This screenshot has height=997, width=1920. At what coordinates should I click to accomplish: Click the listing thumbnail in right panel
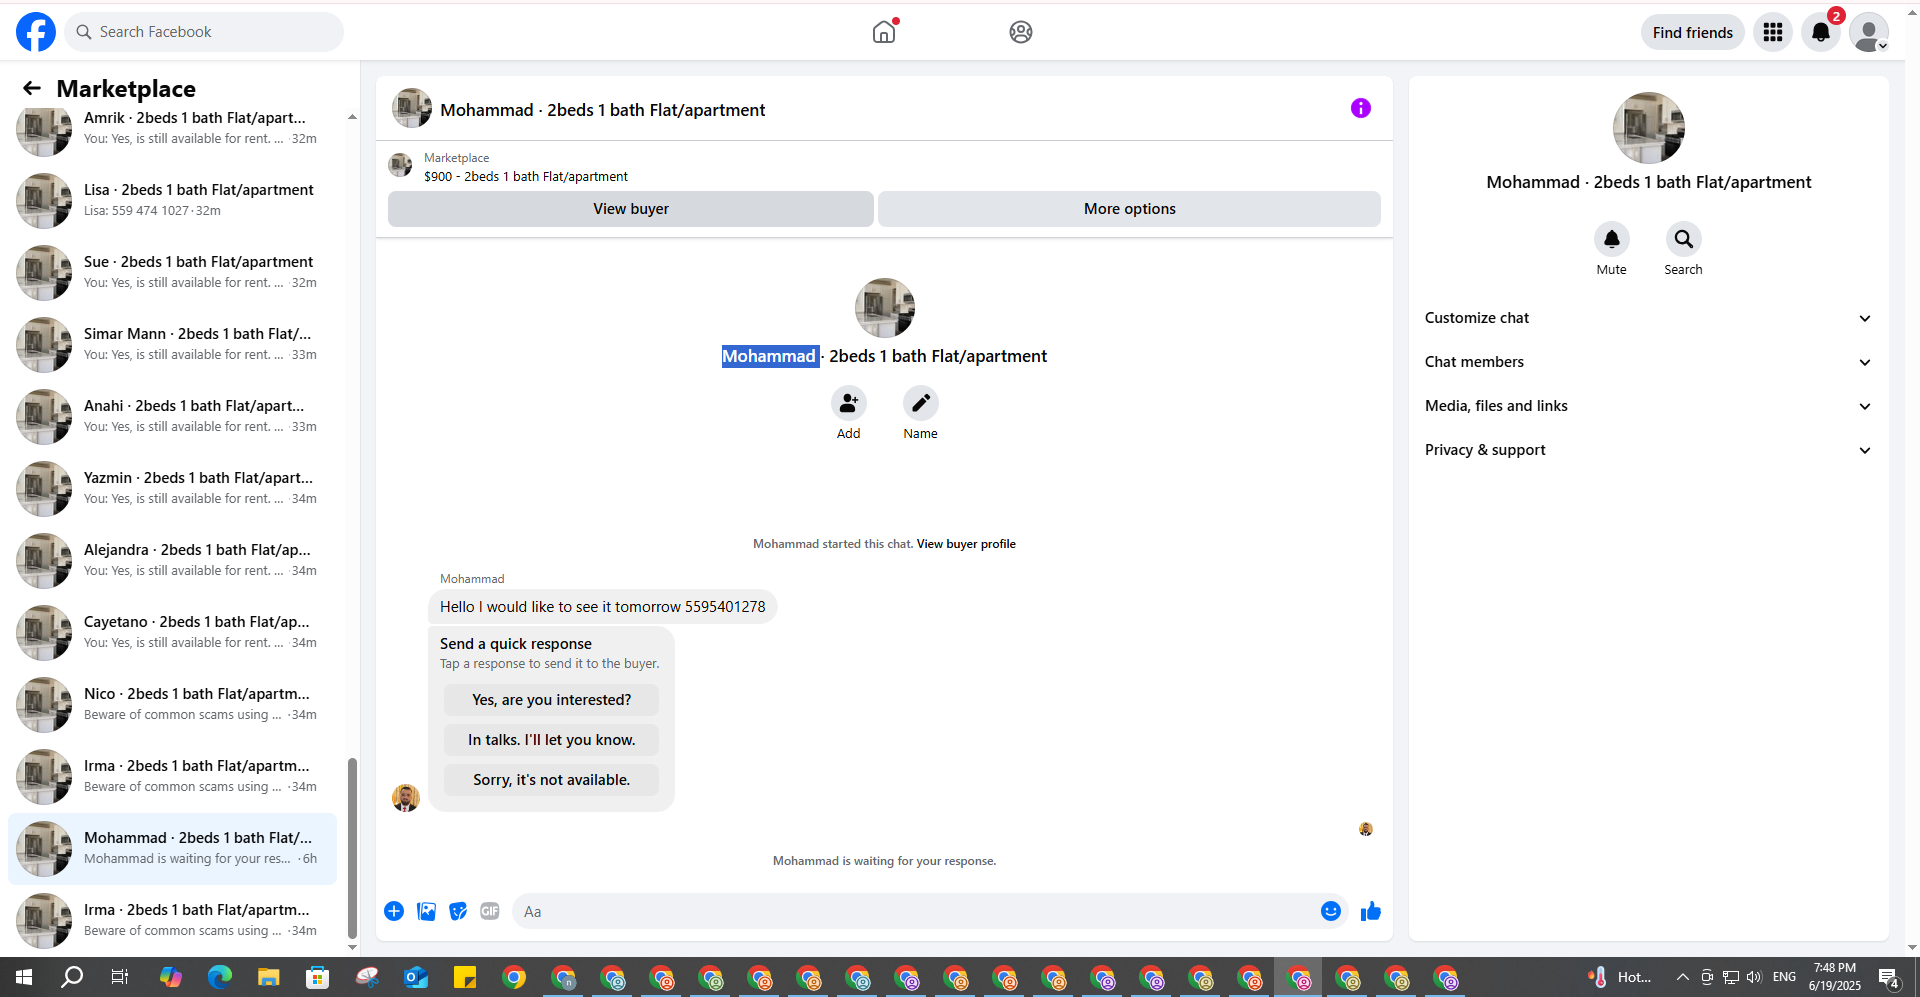[1649, 128]
